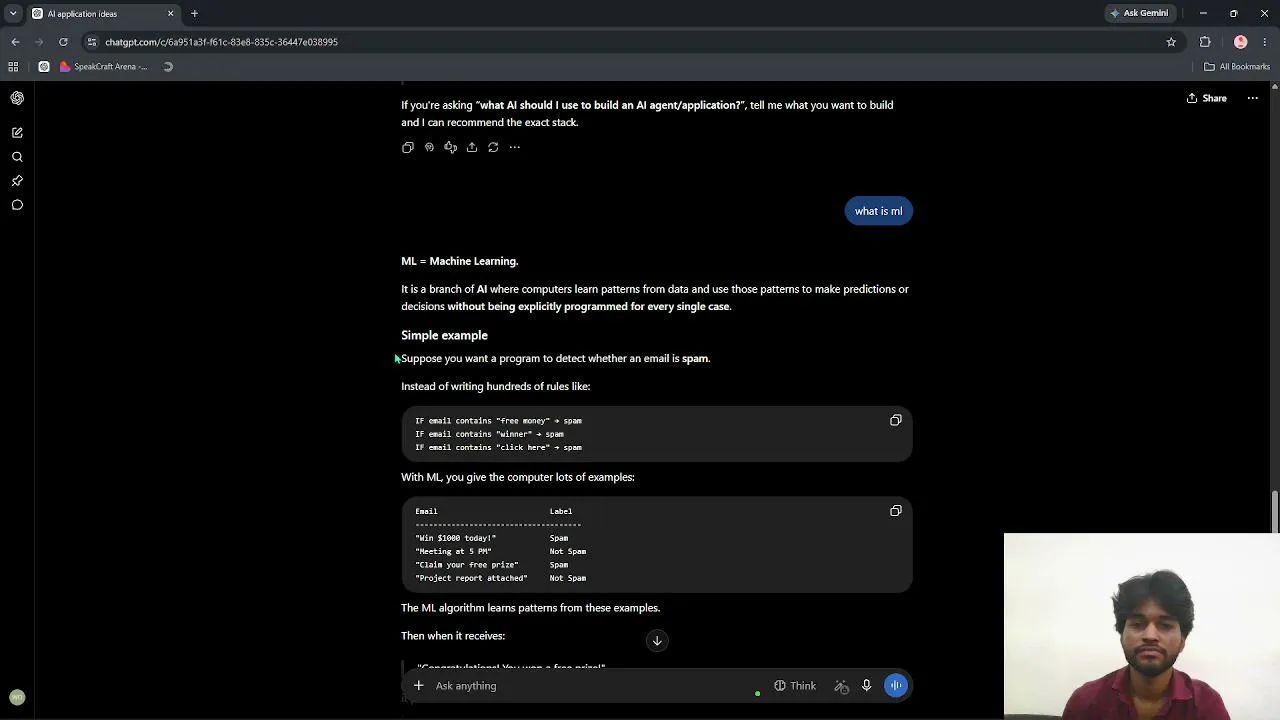Open Ask Gemini in the title bar

click(x=1139, y=13)
